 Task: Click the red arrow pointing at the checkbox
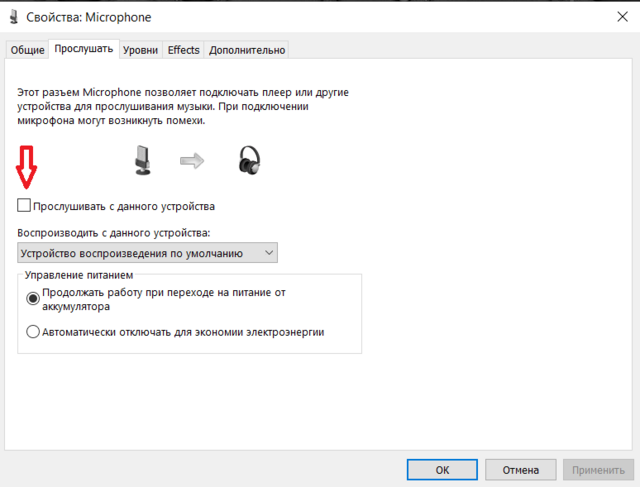coord(27,168)
